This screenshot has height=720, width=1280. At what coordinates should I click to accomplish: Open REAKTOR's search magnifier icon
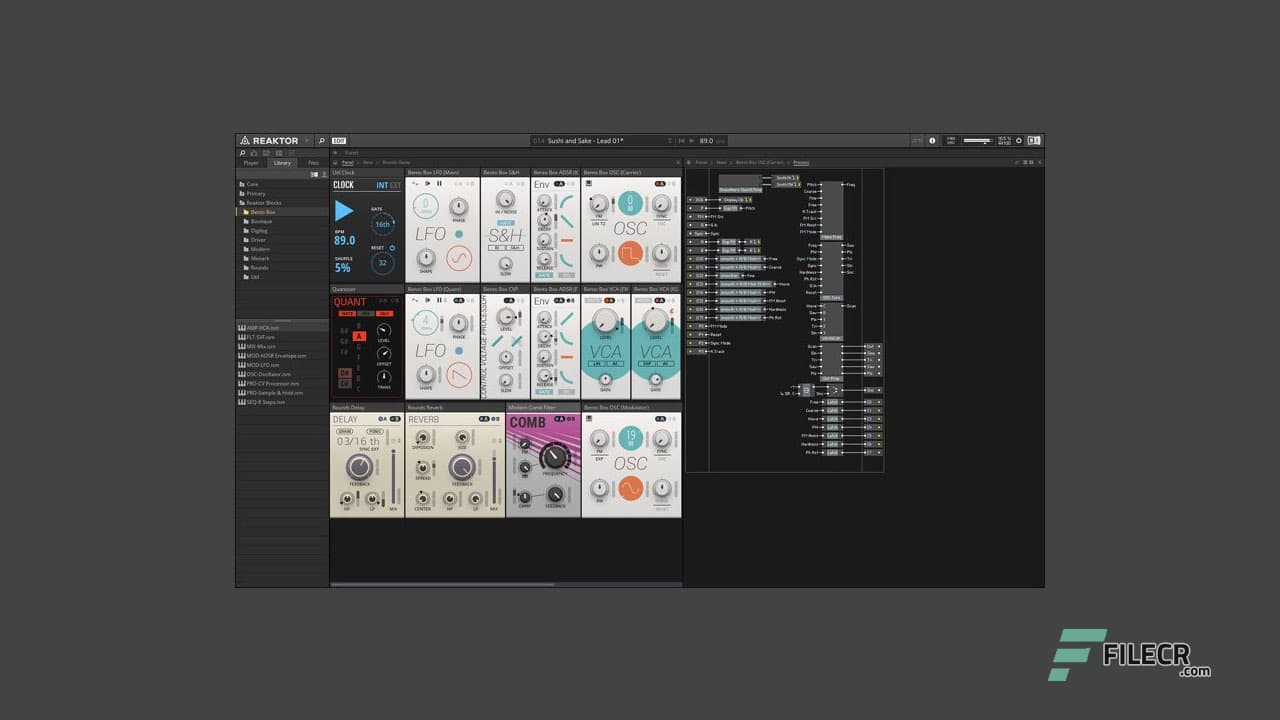tap(321, 141)
